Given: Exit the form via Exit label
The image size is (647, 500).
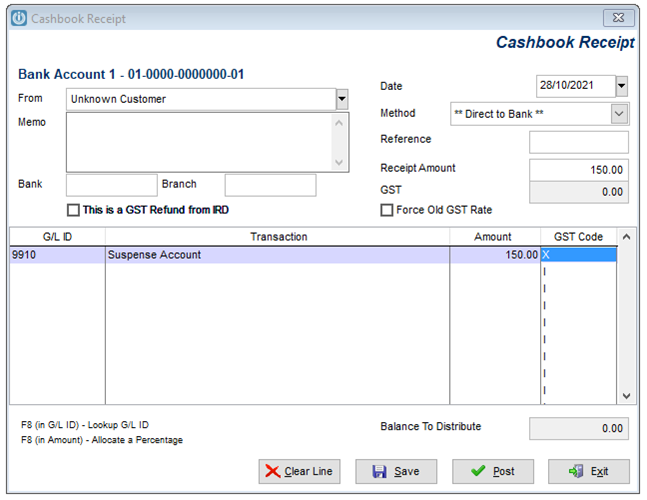Looking at the screenshot, I should [599, 471].
